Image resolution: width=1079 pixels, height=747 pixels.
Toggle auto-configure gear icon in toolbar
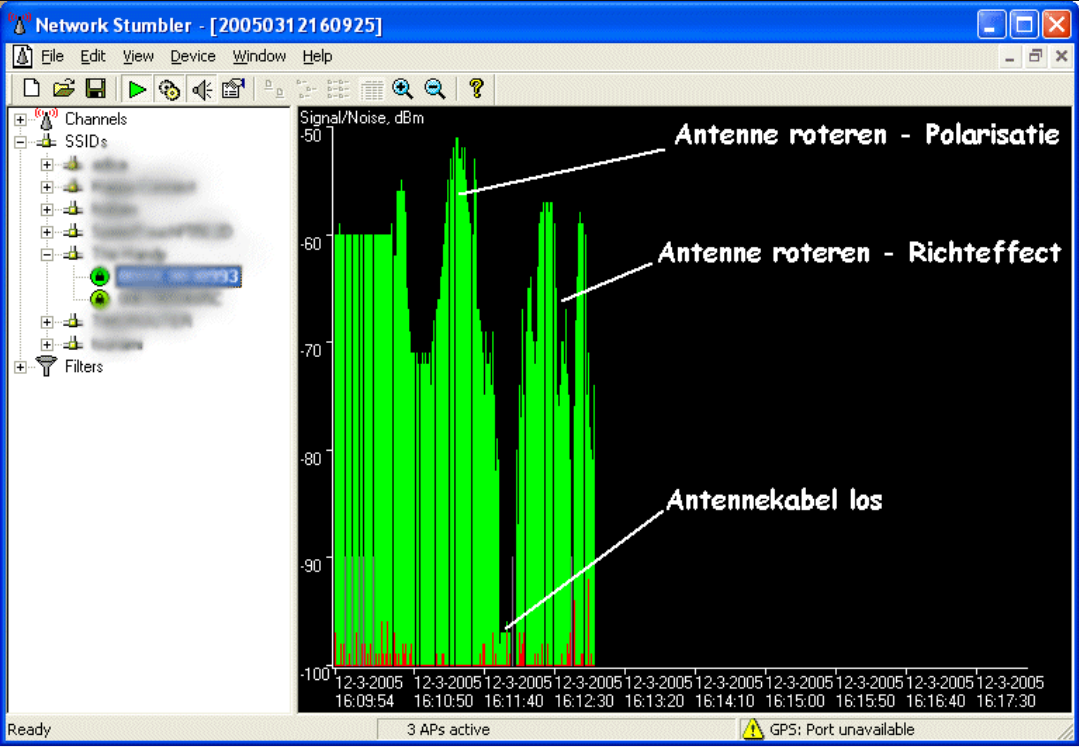click(x=169, y=89)
